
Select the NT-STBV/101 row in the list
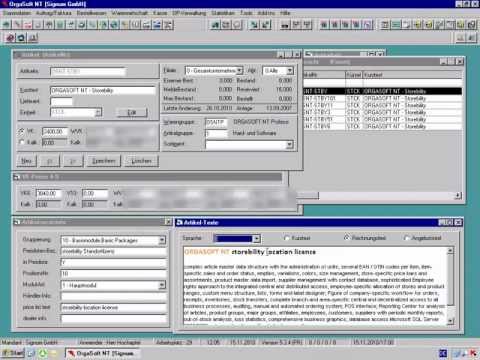pos(382,98)
